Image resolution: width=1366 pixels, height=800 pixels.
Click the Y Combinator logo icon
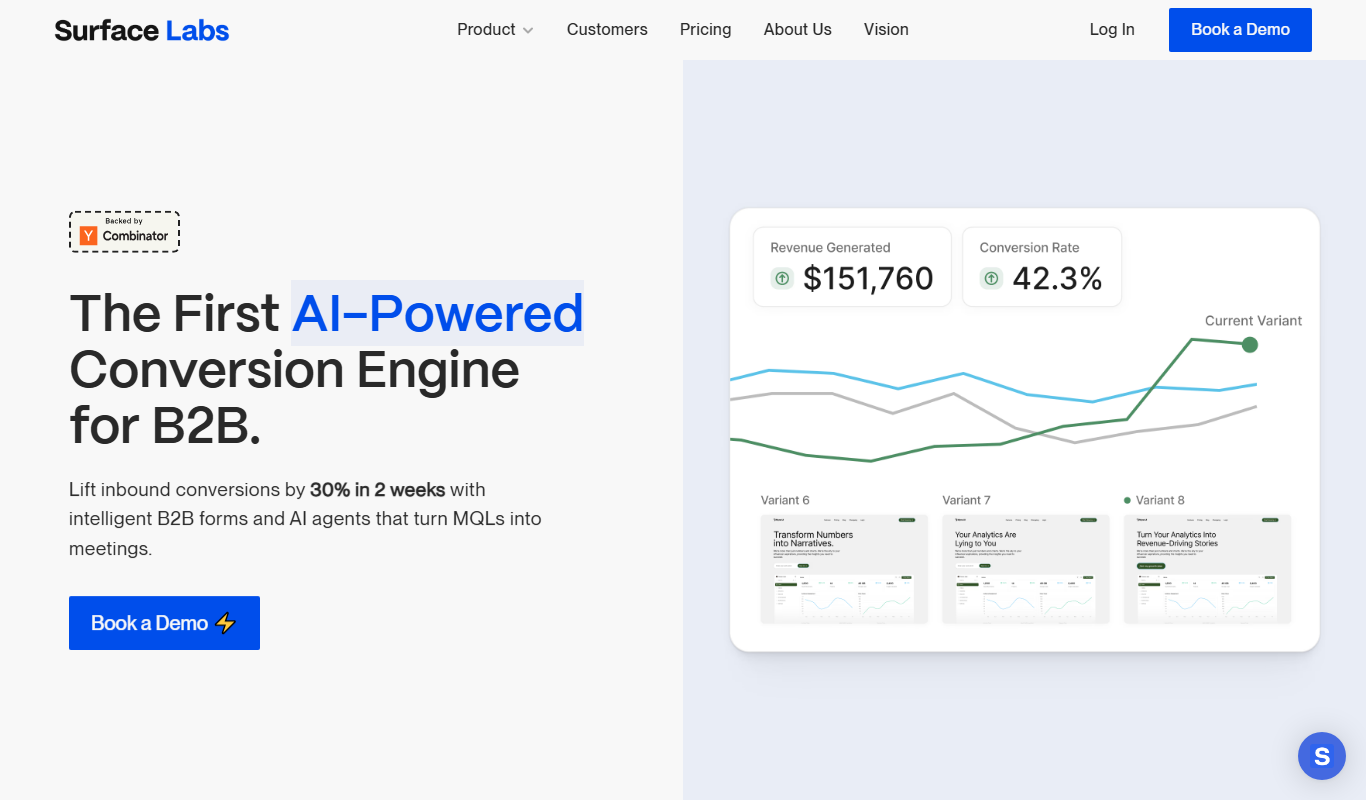tap(88, 236)
